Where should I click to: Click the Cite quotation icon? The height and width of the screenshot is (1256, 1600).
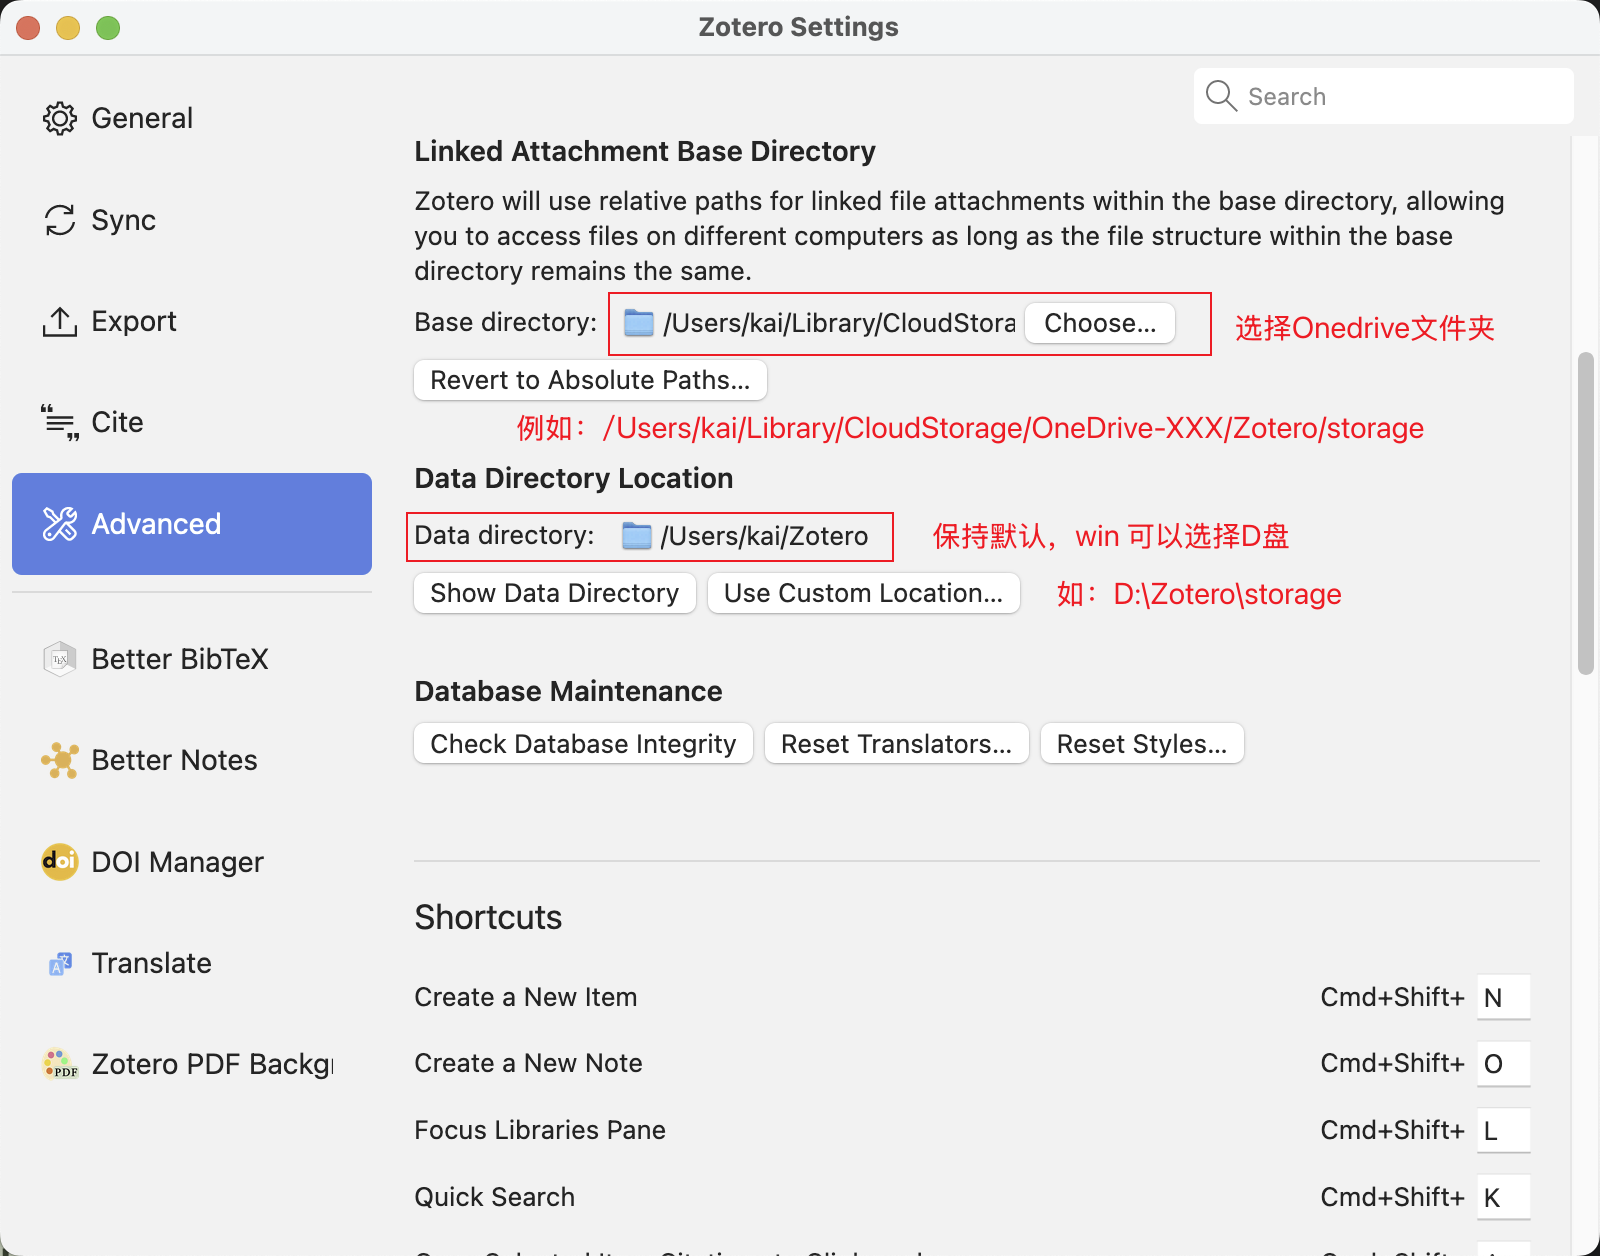tap(60, 422)
